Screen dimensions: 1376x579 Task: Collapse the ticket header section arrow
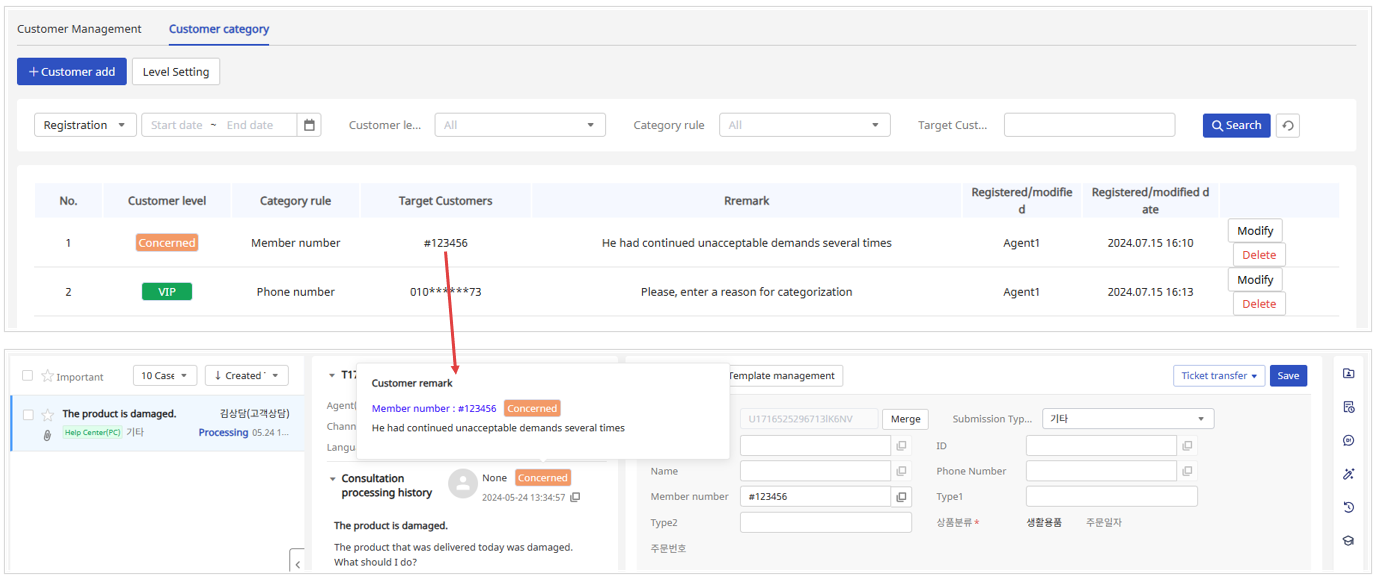click(333, 376)
